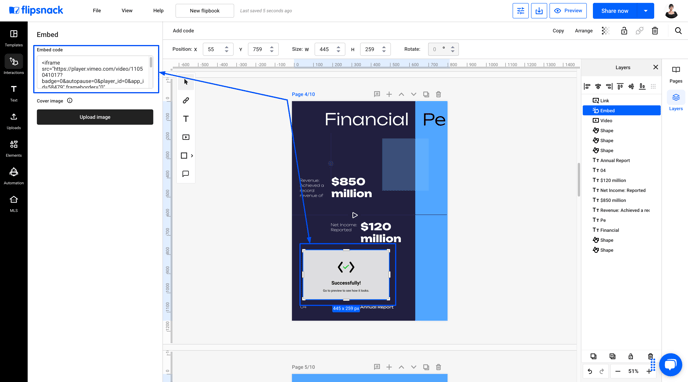Switch to the Pages tab

[x=676, y=74]
